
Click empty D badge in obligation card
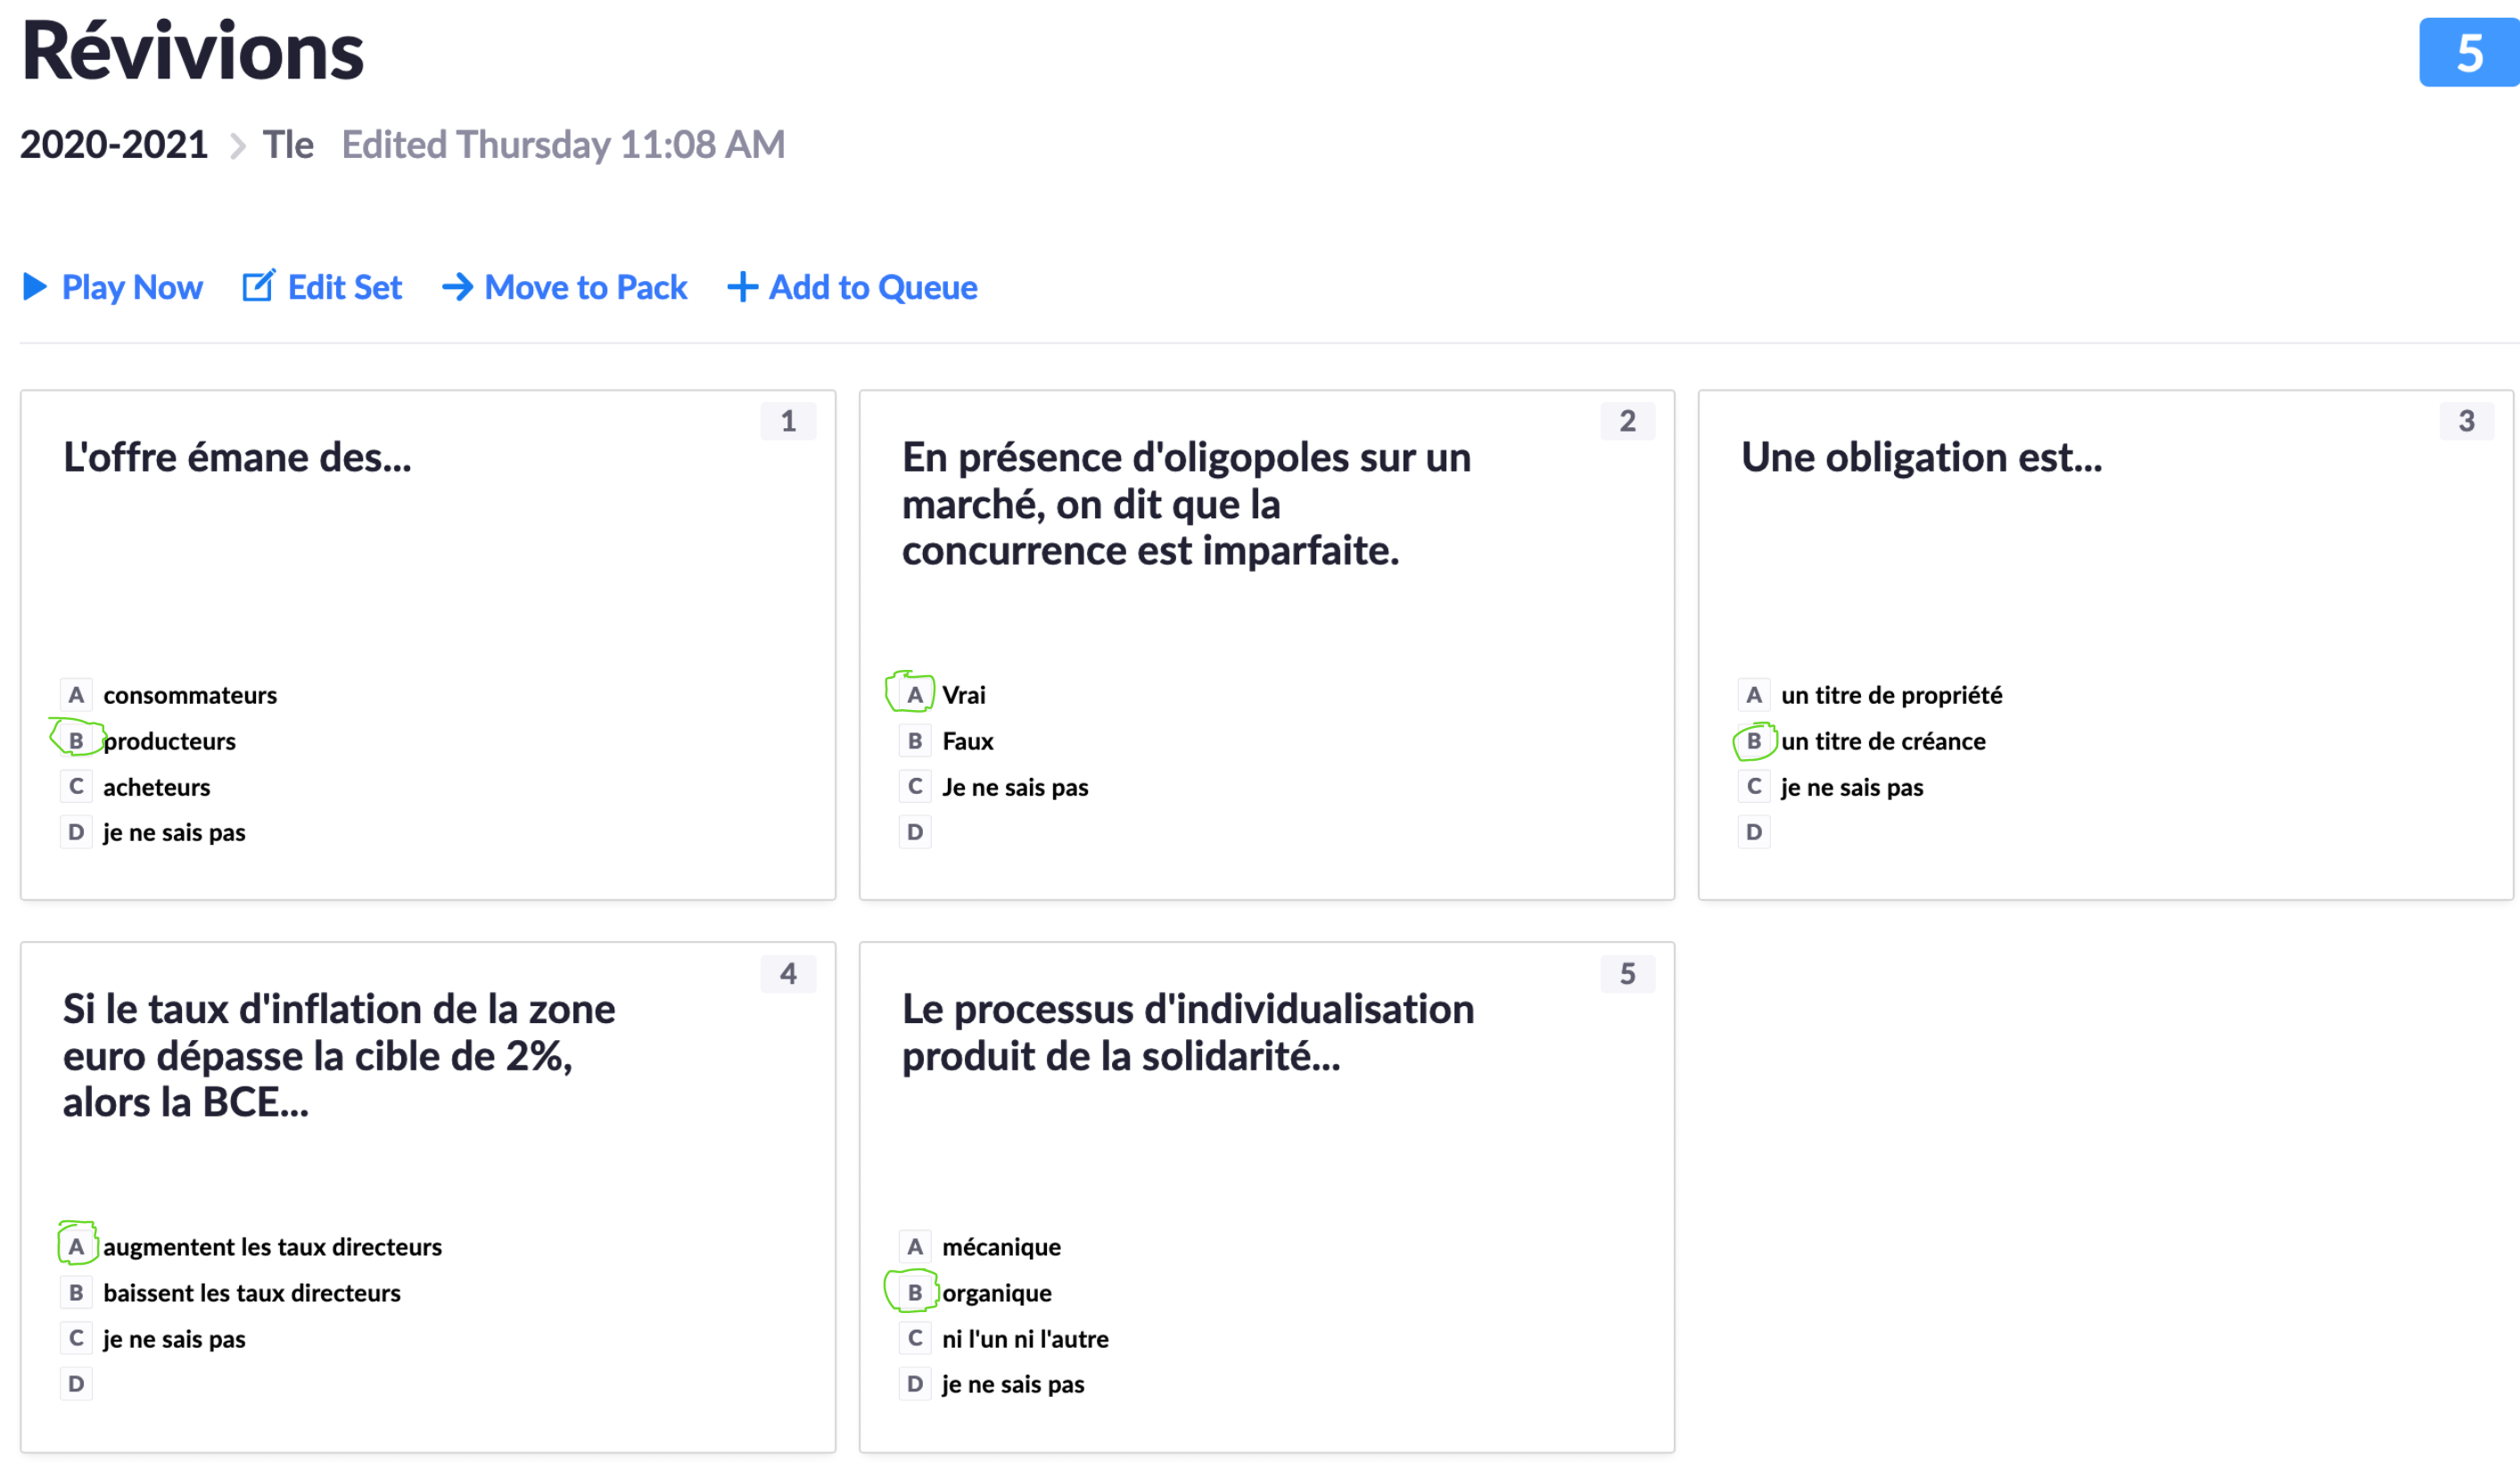pos(1754,832)
